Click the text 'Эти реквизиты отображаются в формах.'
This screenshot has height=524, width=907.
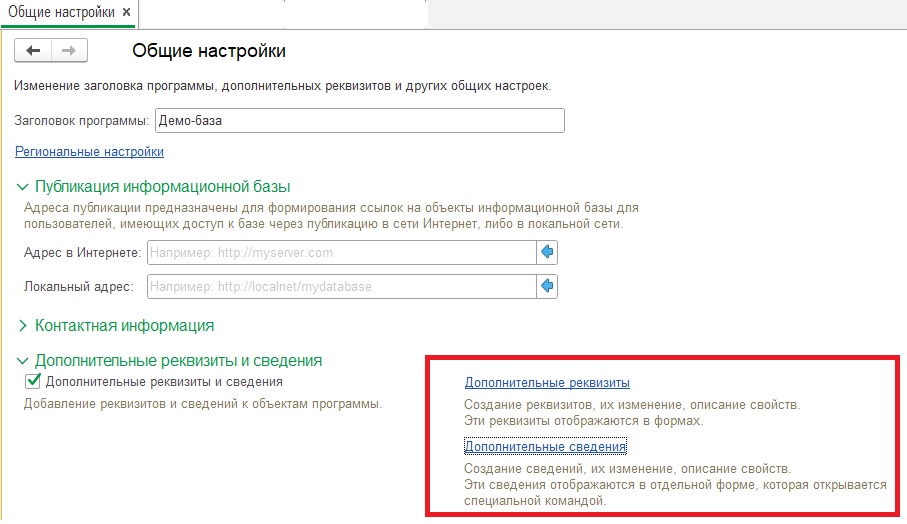(x=584, y=420)
